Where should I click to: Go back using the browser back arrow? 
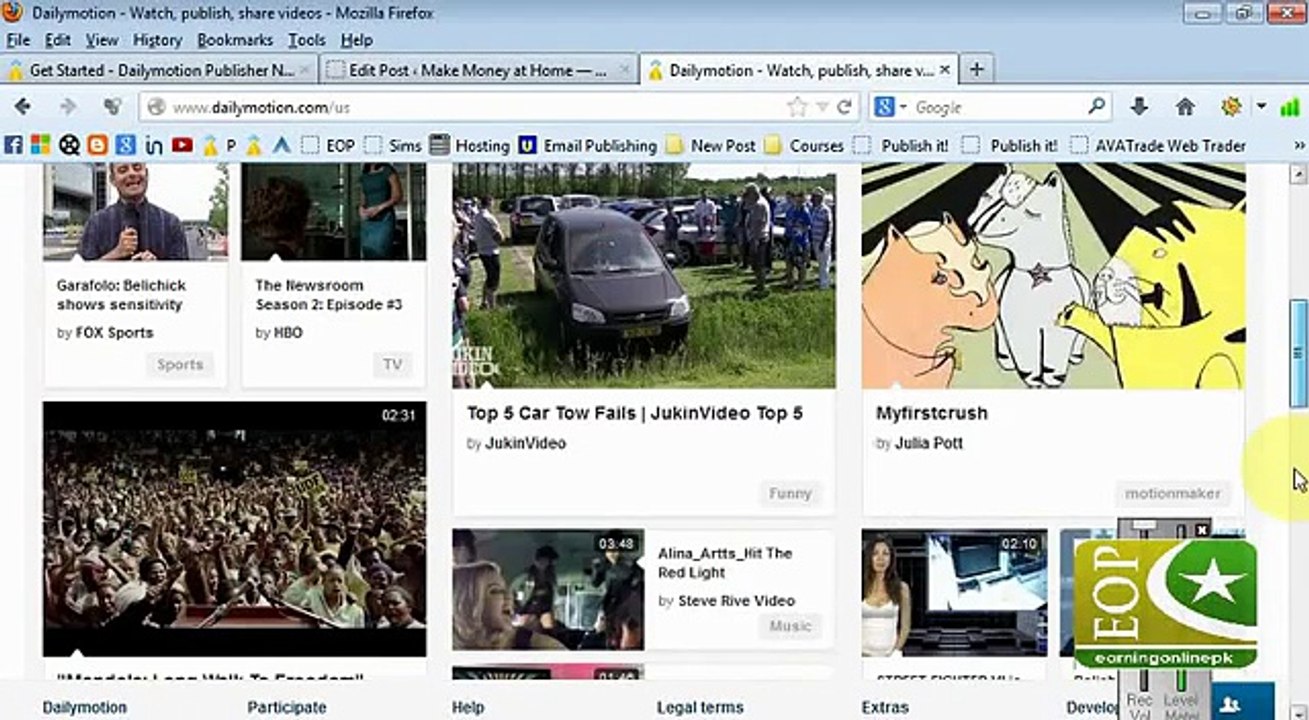tap(22, 107)
